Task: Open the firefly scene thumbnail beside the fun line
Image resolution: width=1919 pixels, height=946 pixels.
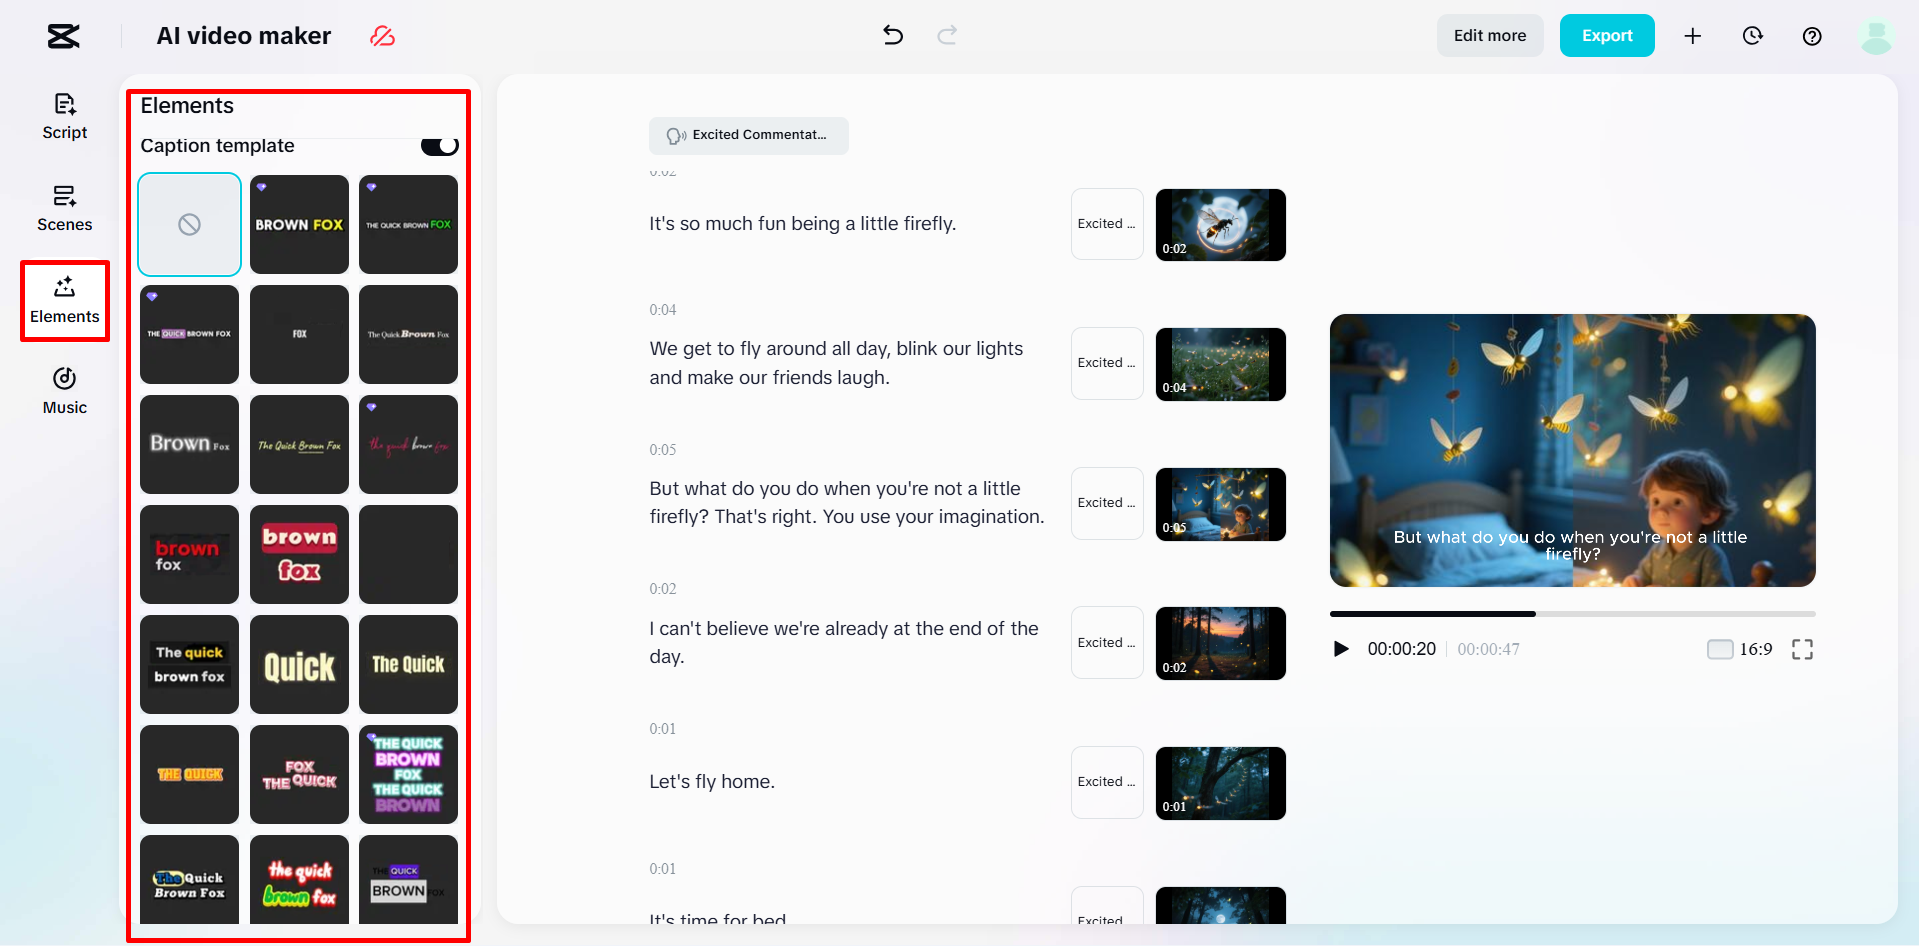Action: (x=1220, y=225)
